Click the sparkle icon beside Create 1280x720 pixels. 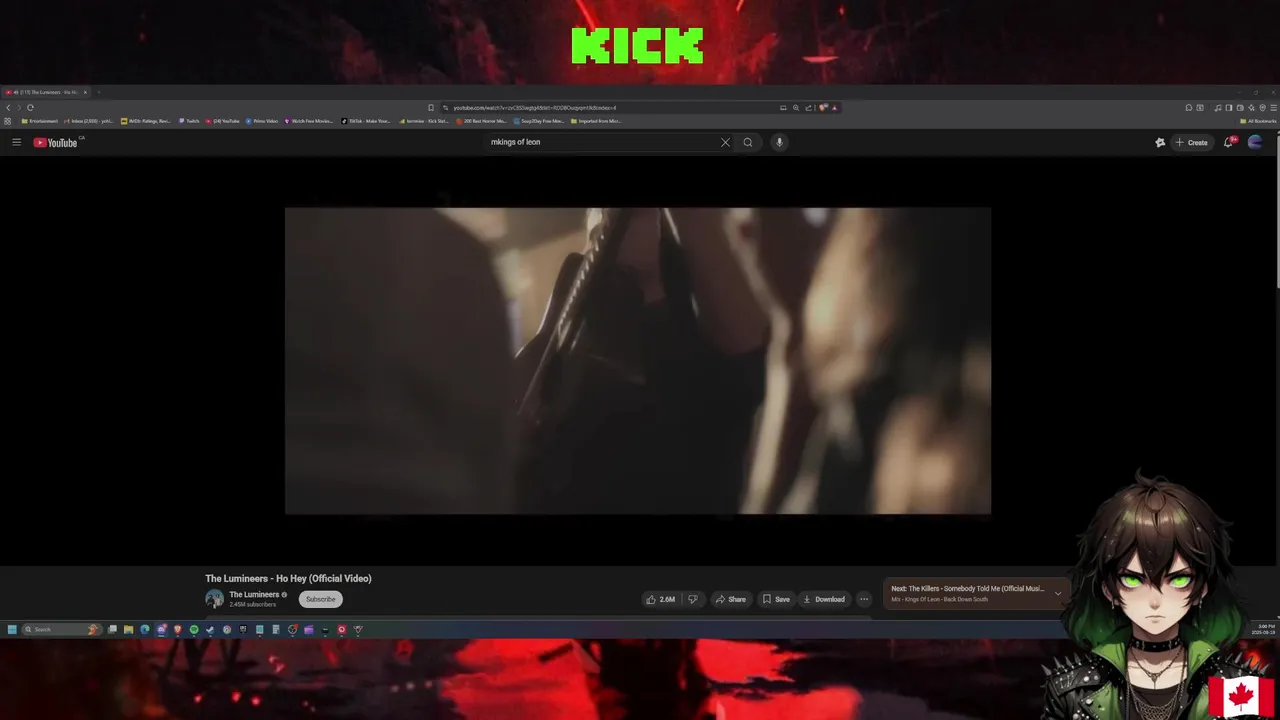(1160, 142)
